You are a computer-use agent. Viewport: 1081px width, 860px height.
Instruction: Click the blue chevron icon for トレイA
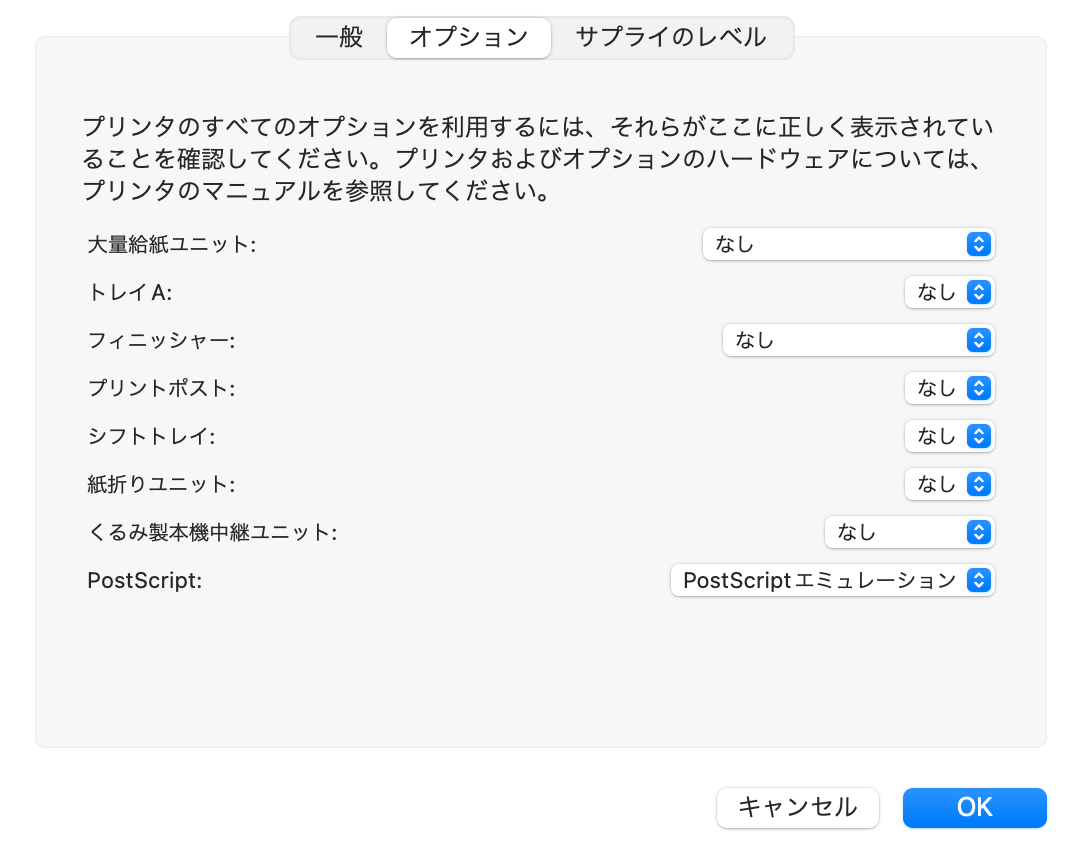click(979, 292)
